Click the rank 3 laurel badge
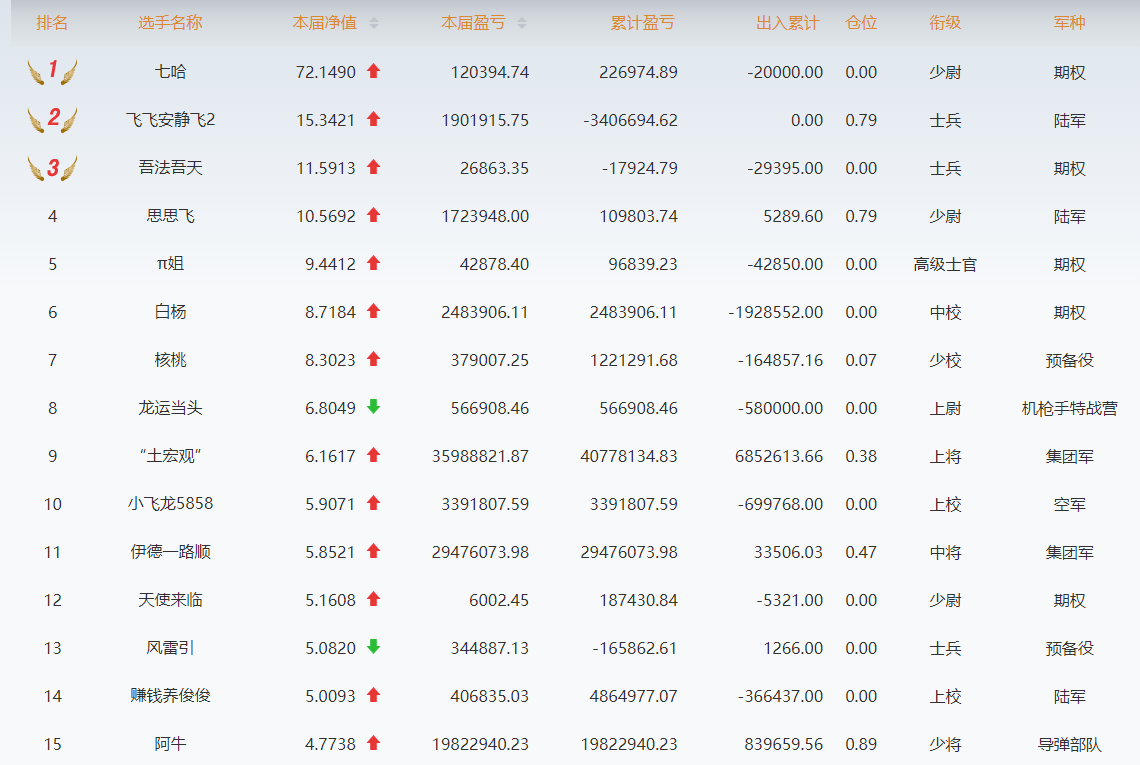Viewport: 1140px width, 765px height. [x=52, y=167]
